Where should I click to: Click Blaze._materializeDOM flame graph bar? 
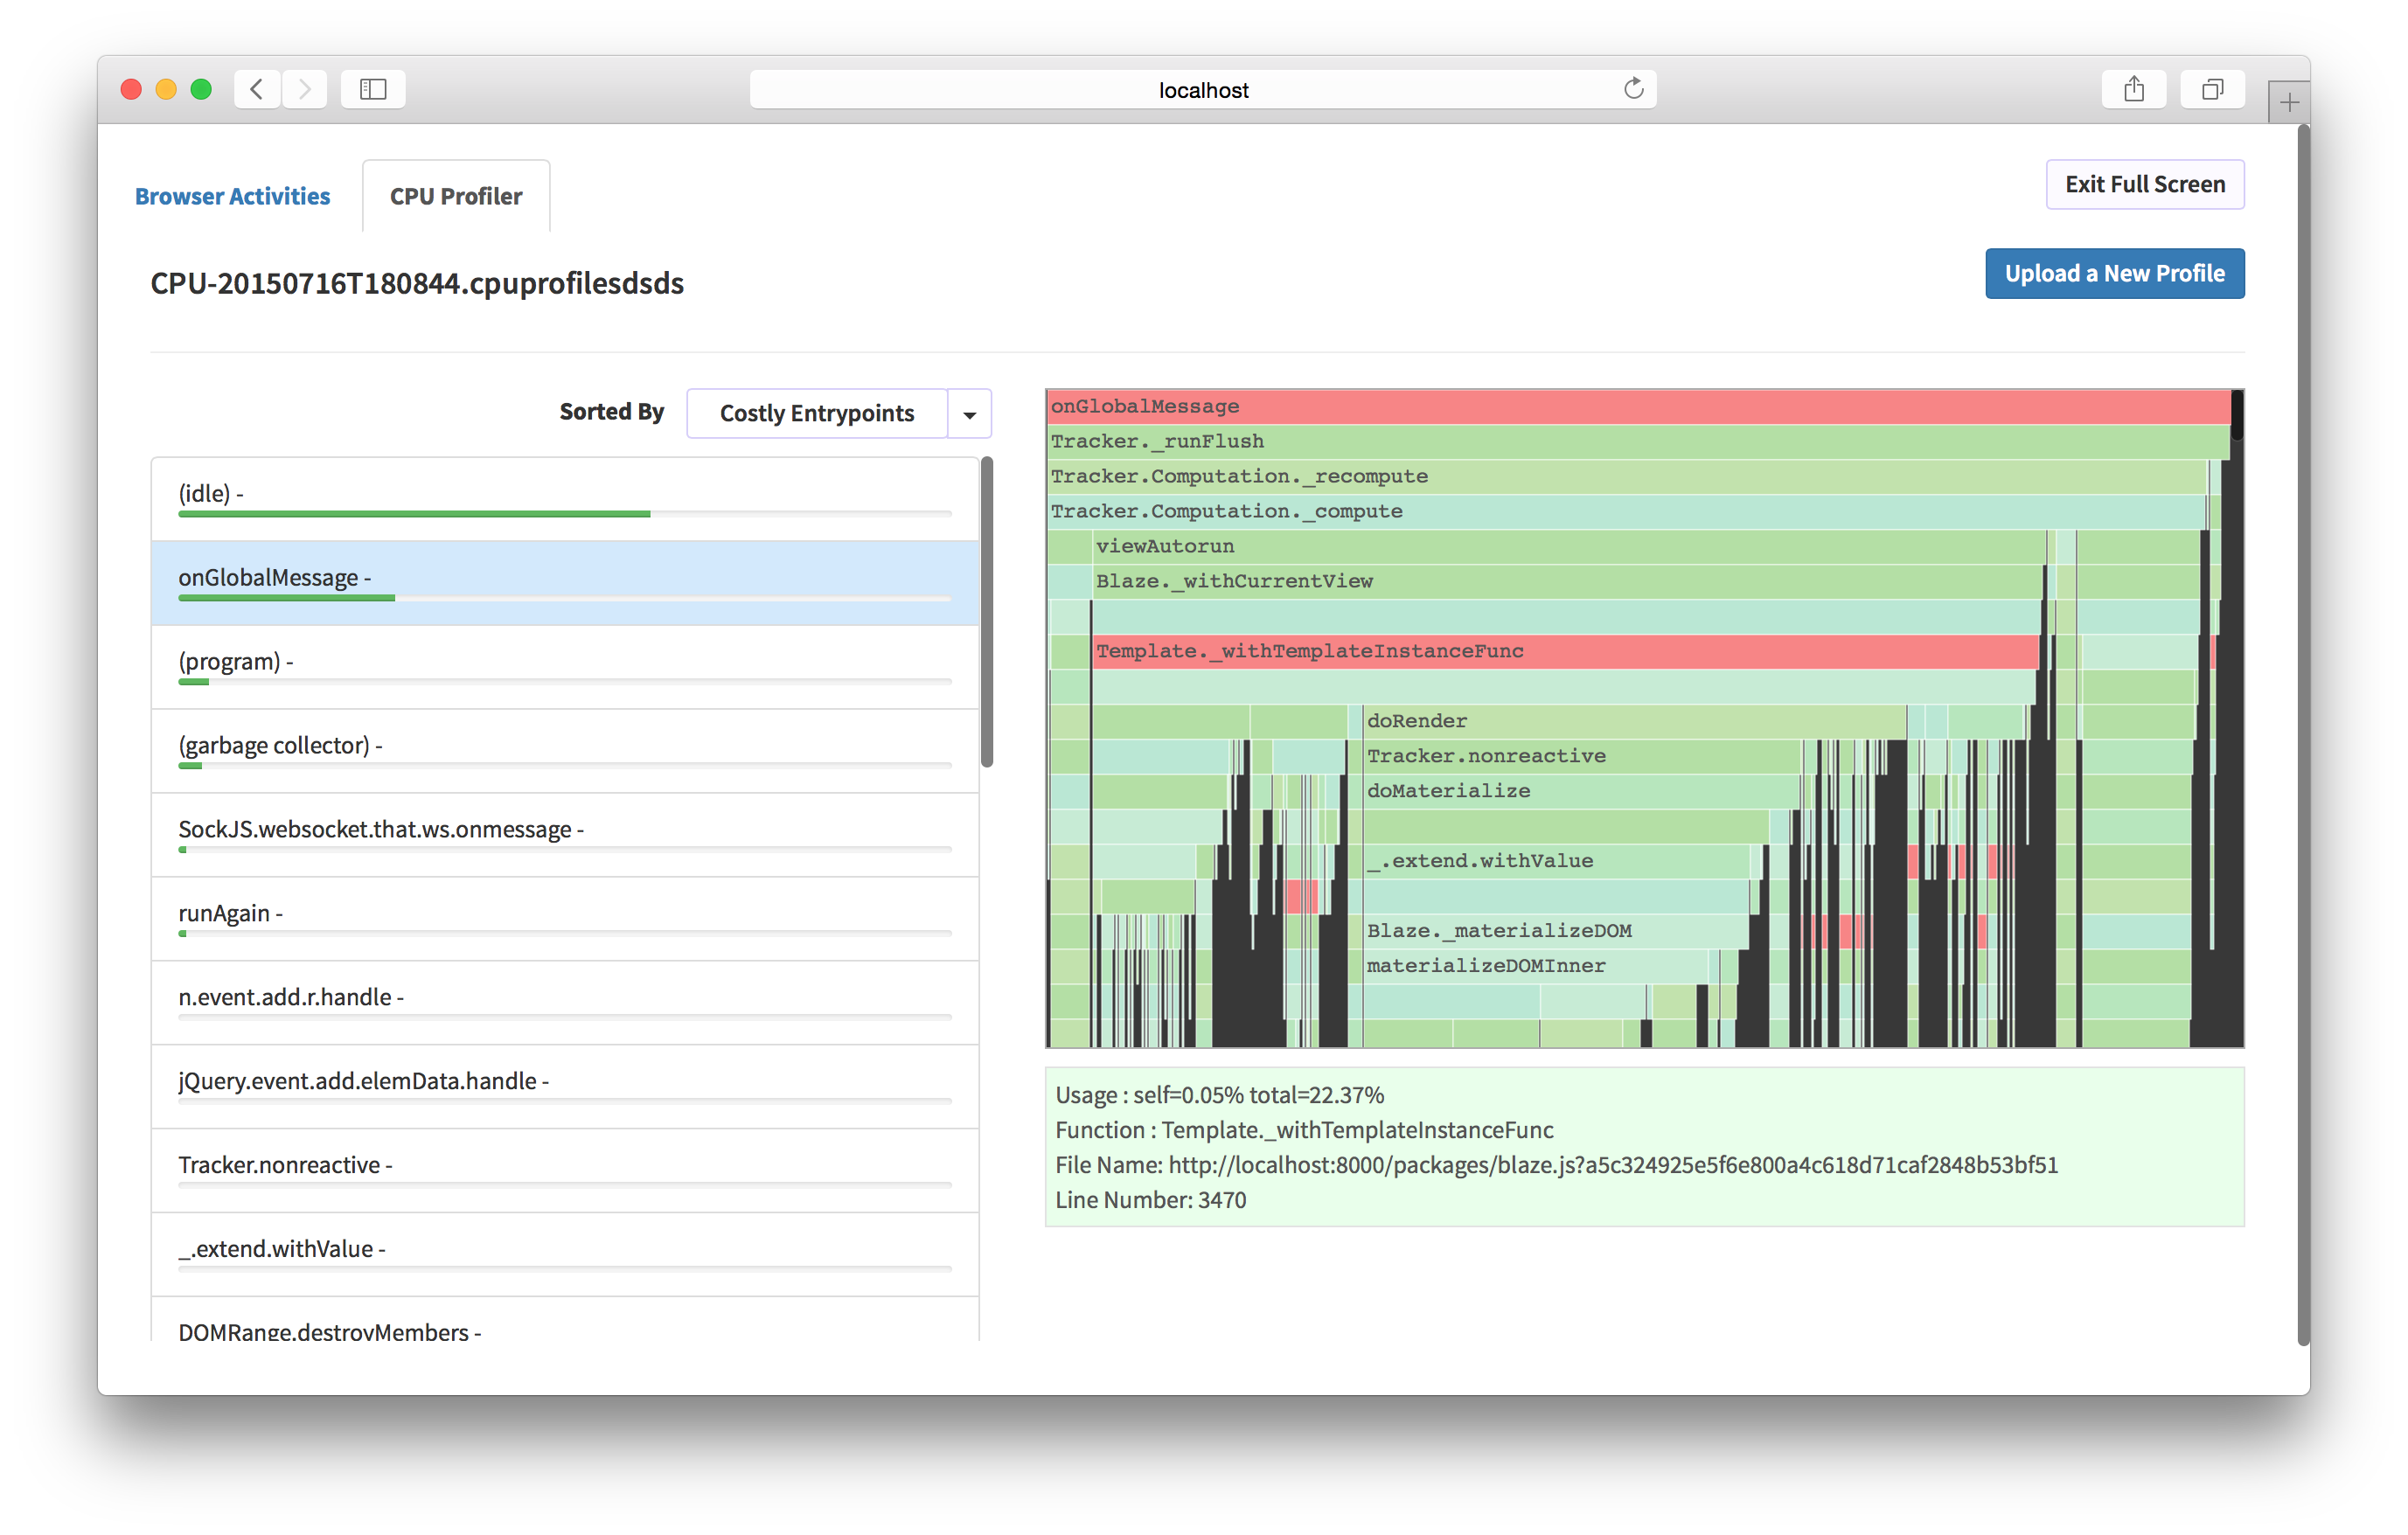click(x=1557, y=931)
